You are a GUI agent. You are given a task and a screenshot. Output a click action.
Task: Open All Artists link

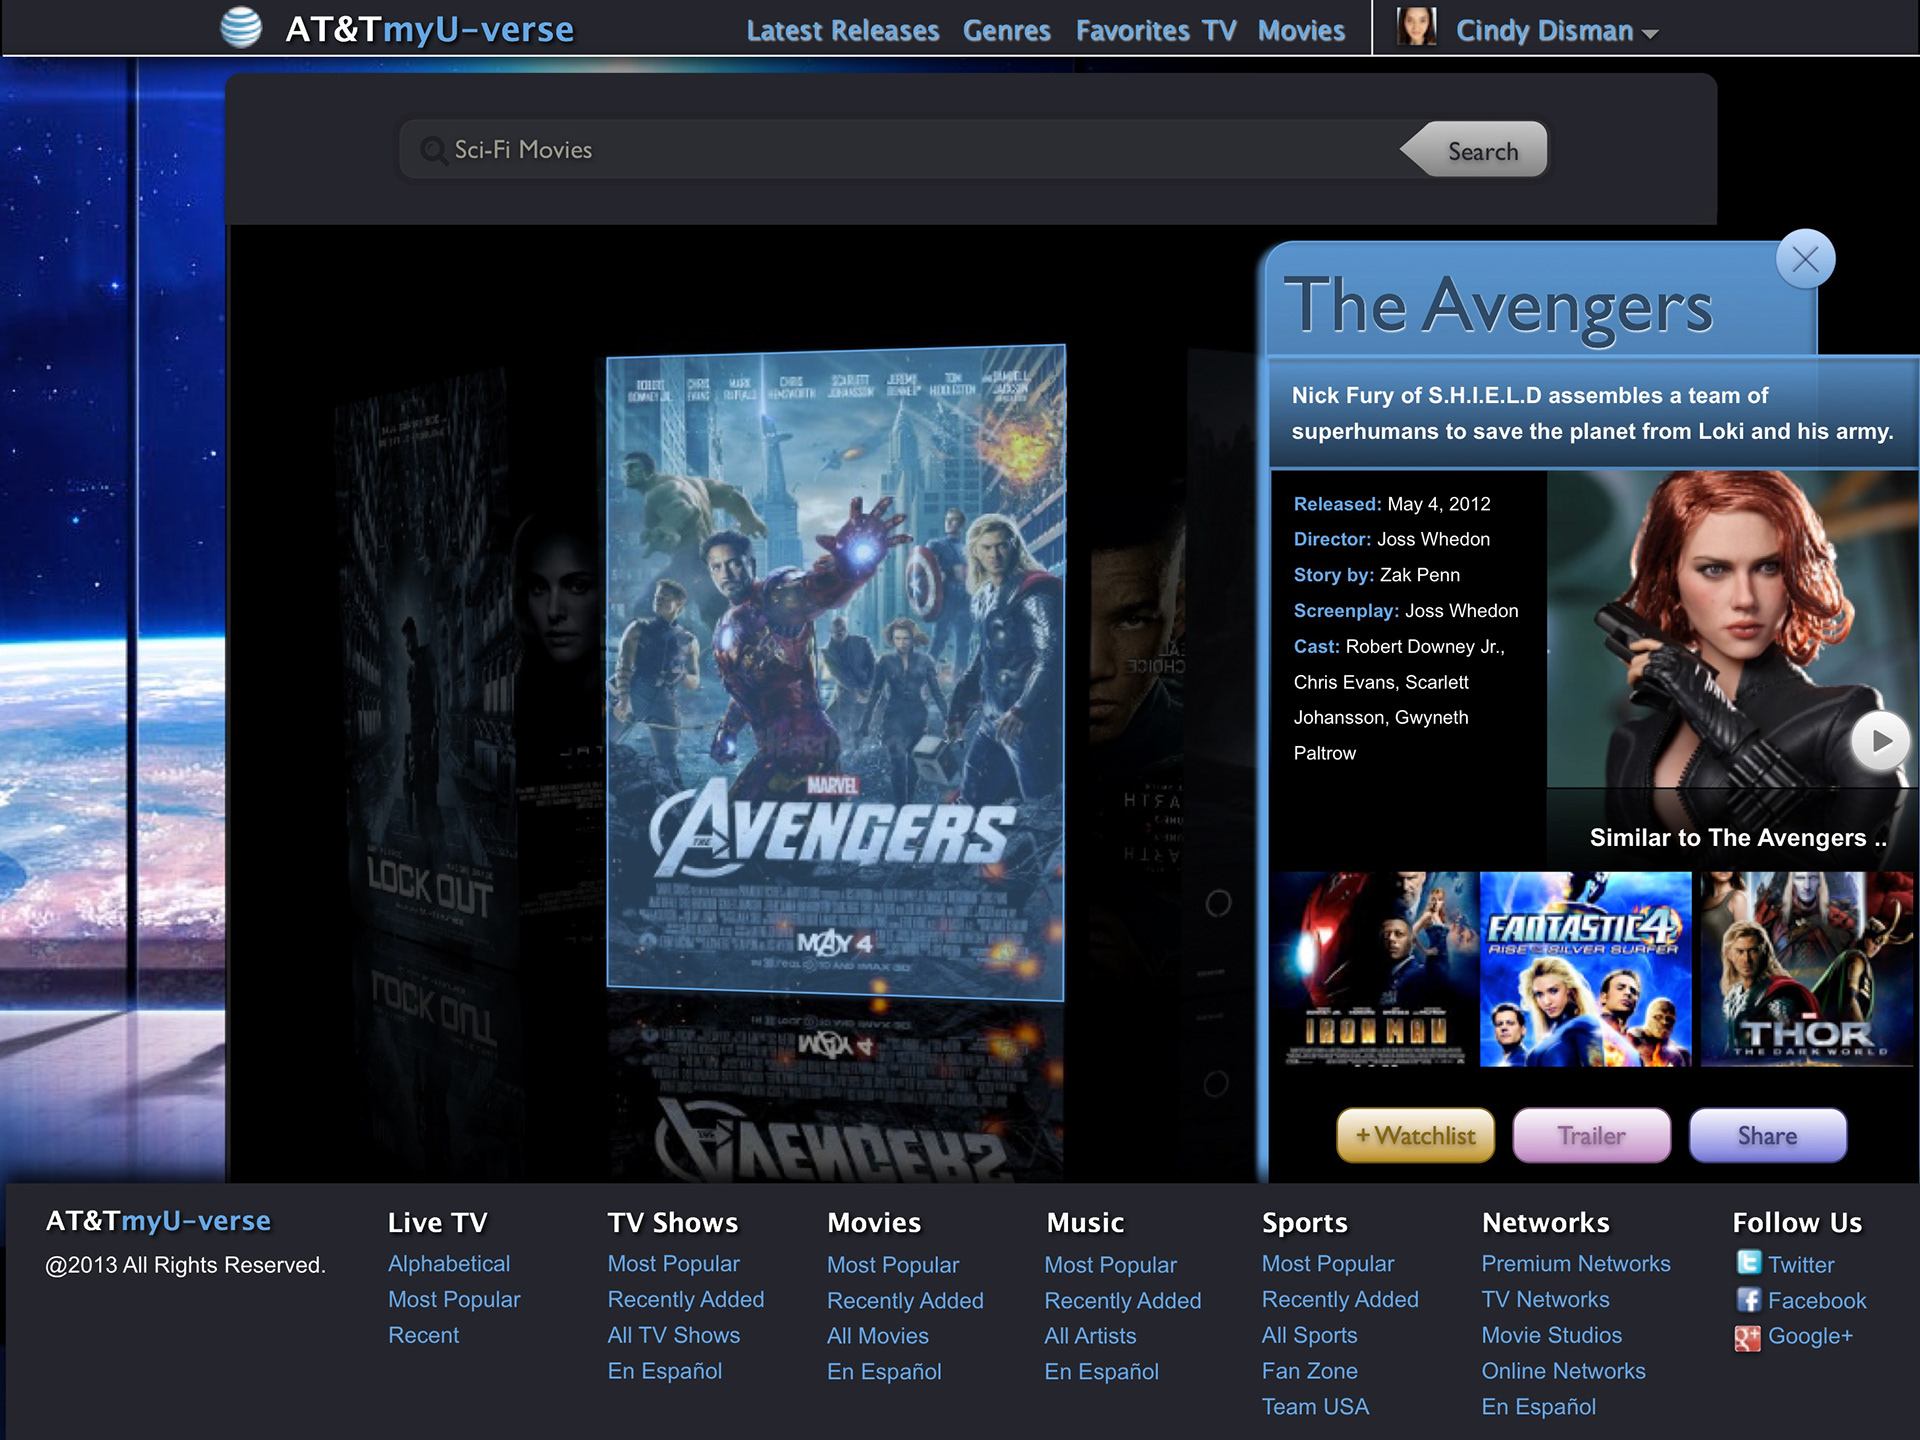pos(1090,1336)
